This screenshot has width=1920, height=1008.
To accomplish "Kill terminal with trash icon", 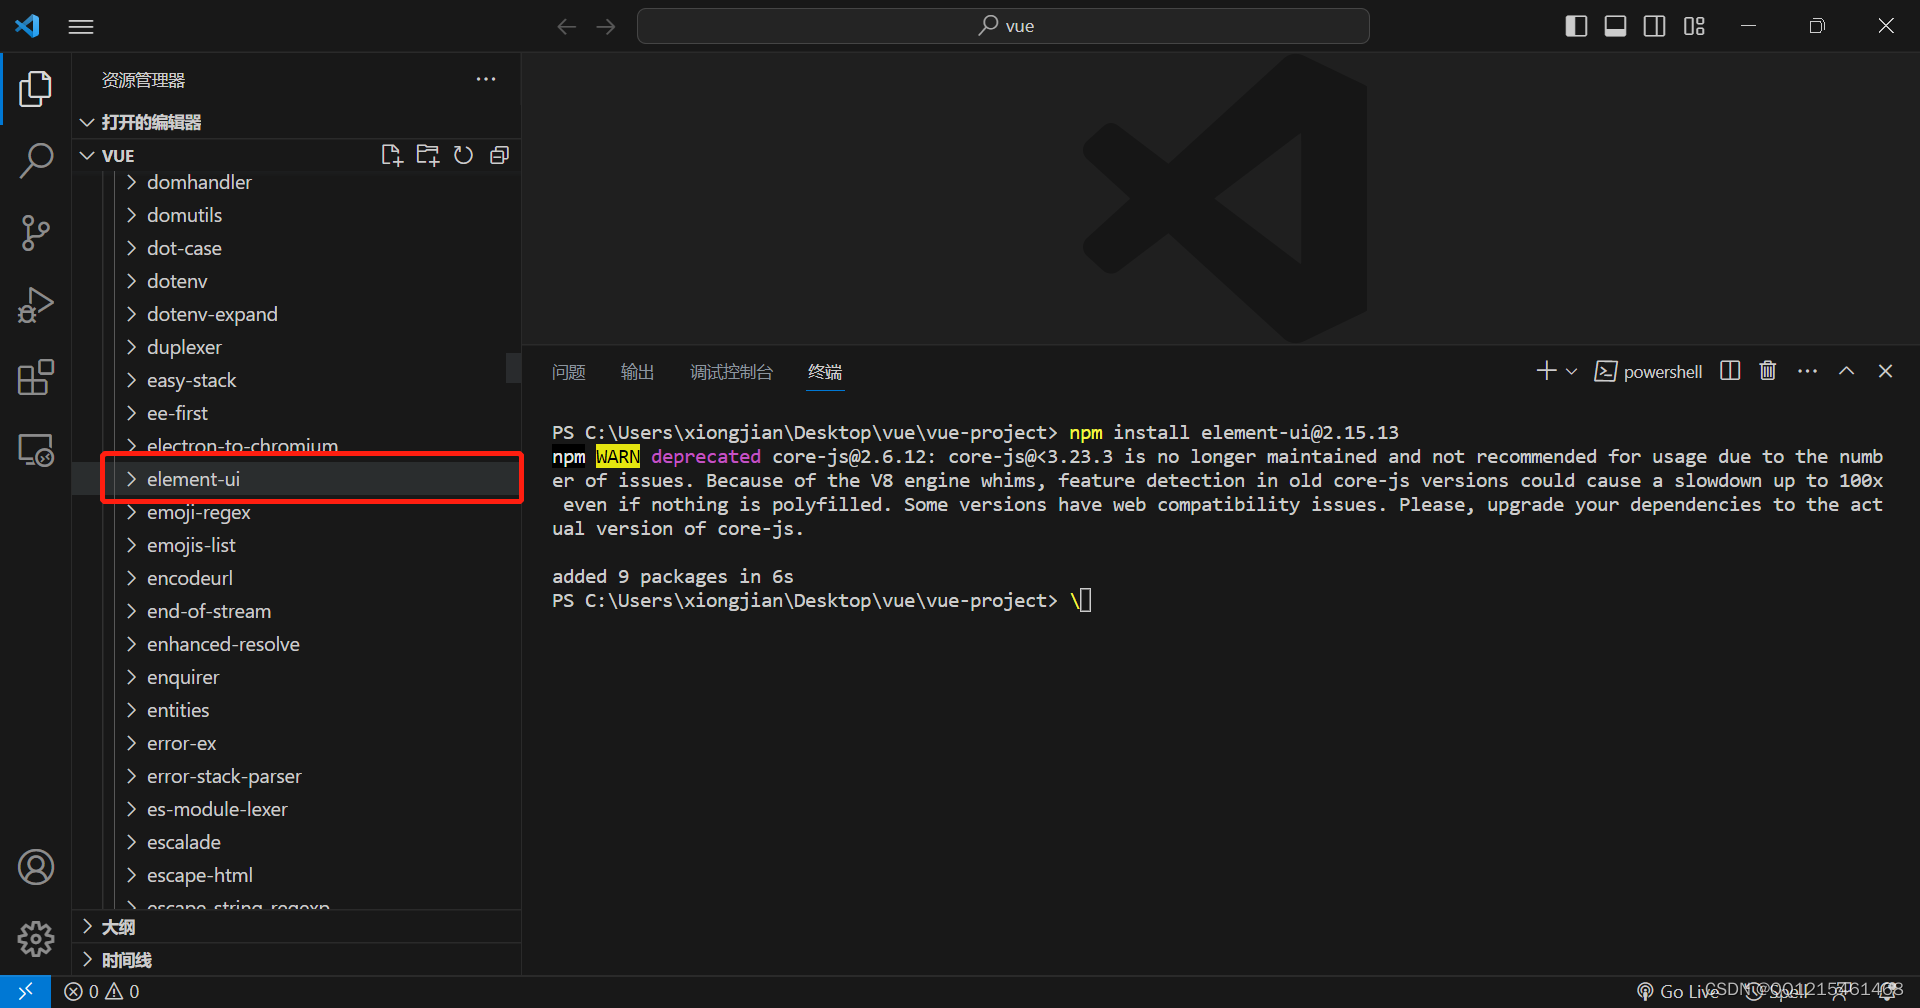I will point(1768,371).
